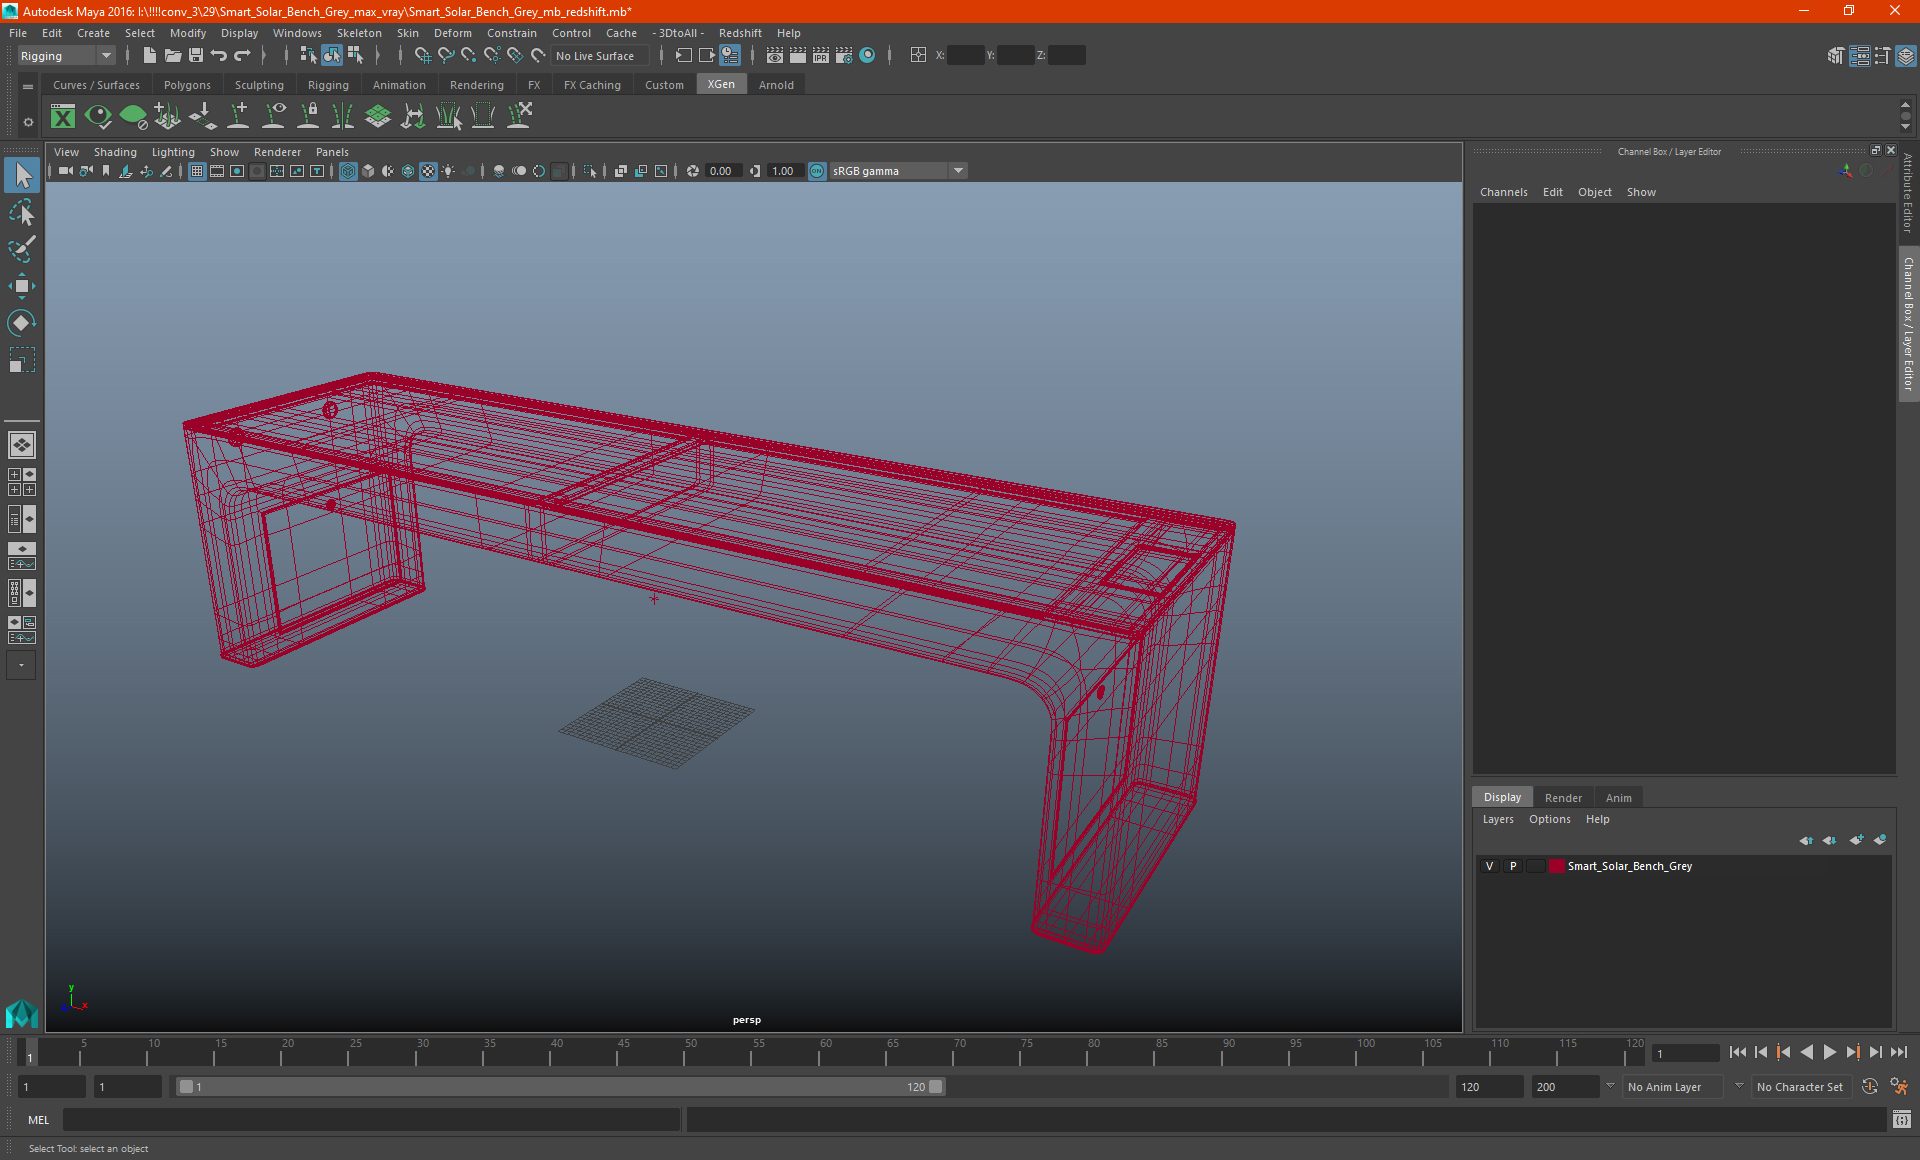
Task: Pick the Paint selection tool
Action: [22, 249]
